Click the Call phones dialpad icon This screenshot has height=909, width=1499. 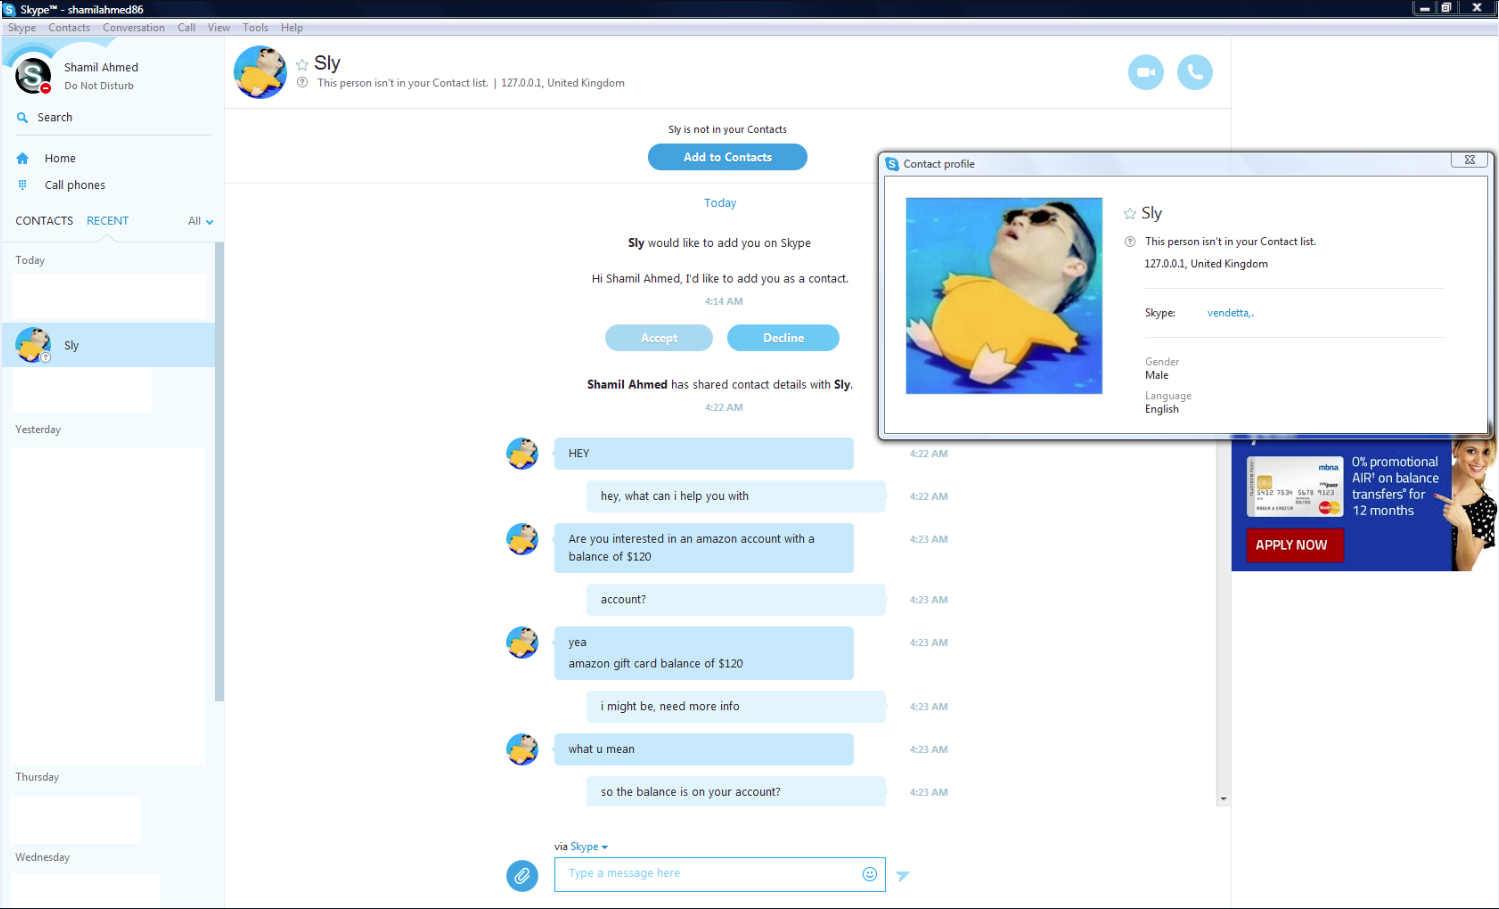click(23, 185)
